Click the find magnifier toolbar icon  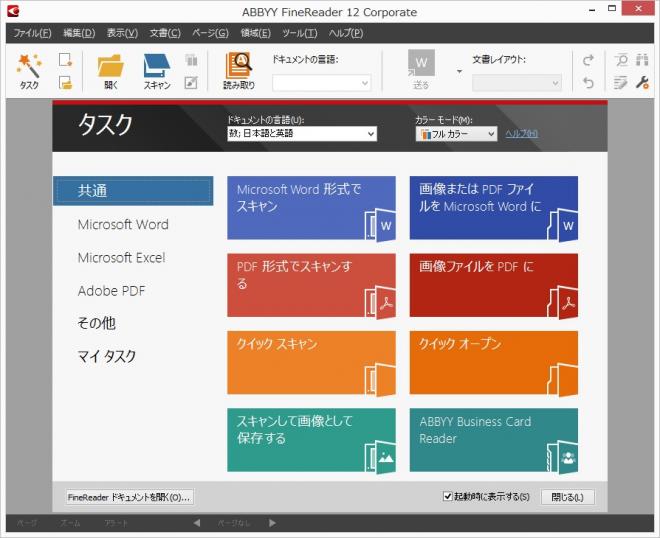621,60
